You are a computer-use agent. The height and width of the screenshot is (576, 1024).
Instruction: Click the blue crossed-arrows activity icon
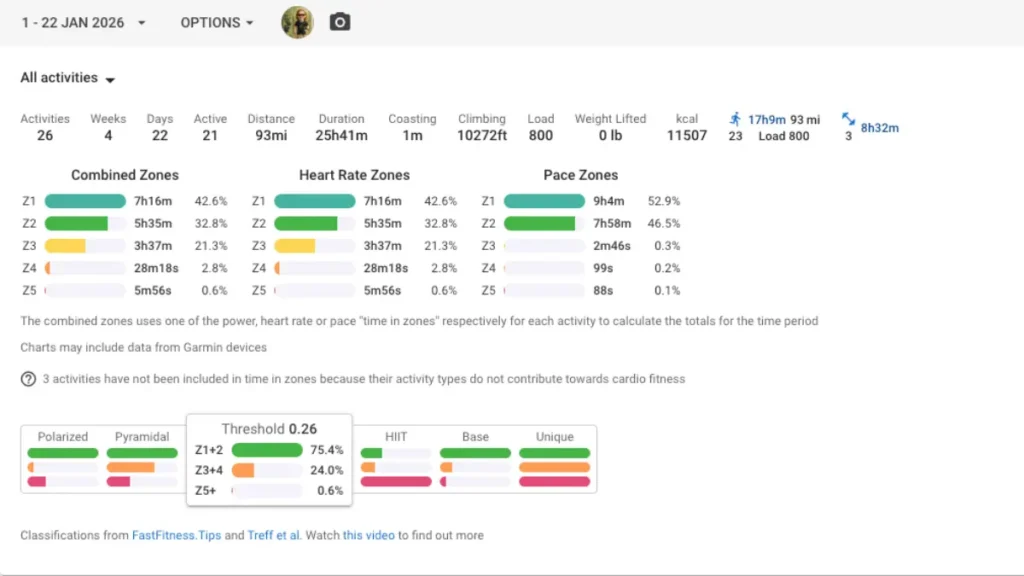pyautogui.click(x=848, y=119)
